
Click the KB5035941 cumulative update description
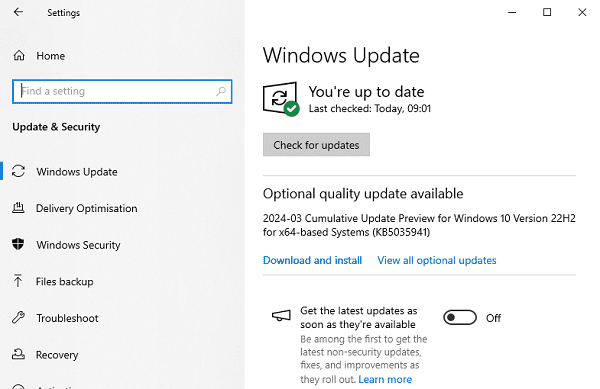pos(419,225)
